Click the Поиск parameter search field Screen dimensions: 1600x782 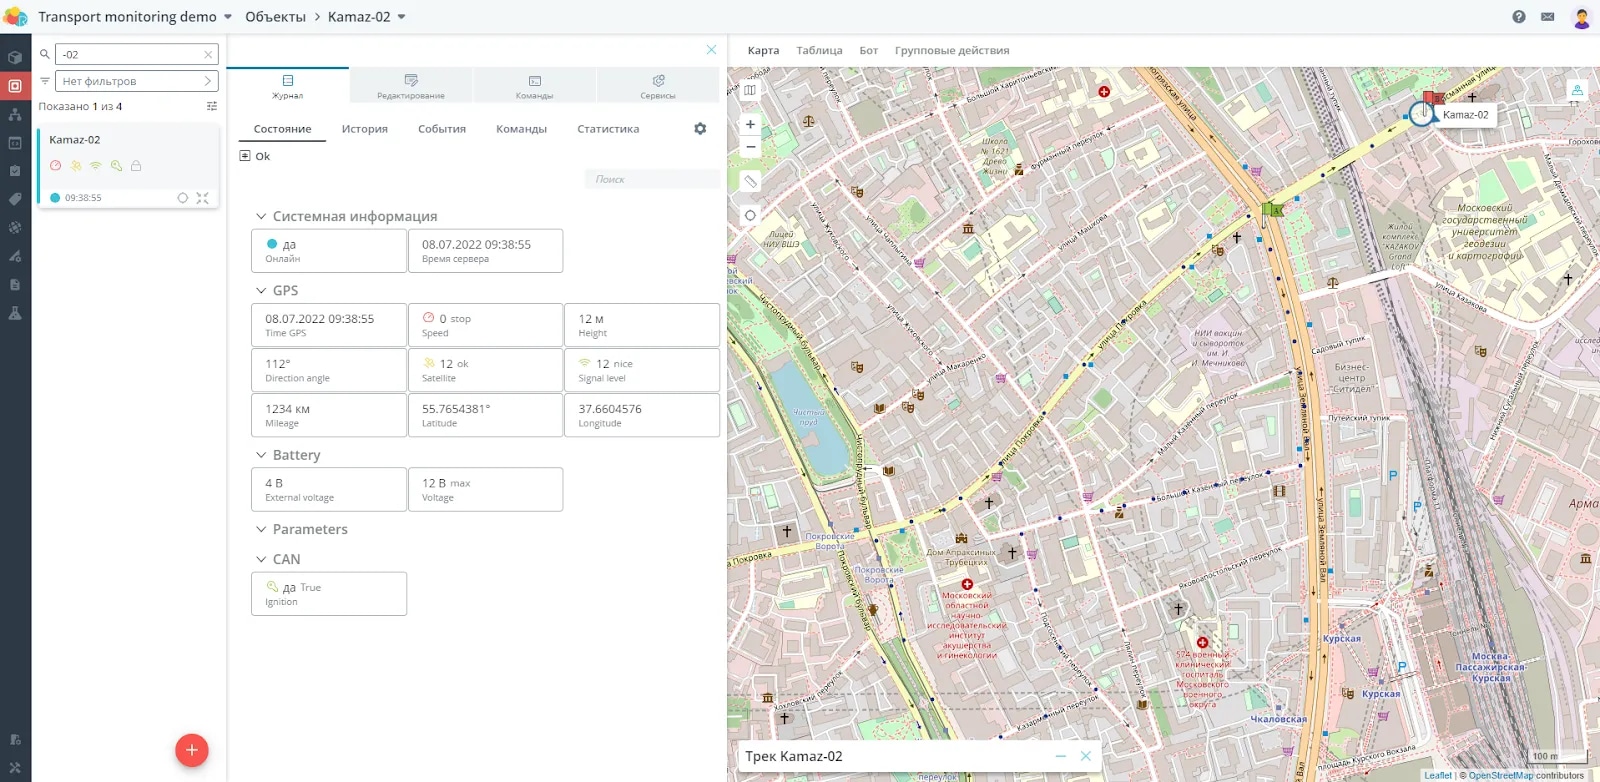[652, 179]
